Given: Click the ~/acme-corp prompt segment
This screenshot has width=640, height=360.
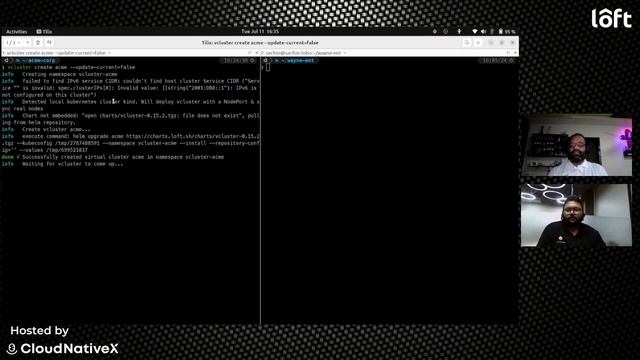Looking at the screenshot, I should coord(39,60).
